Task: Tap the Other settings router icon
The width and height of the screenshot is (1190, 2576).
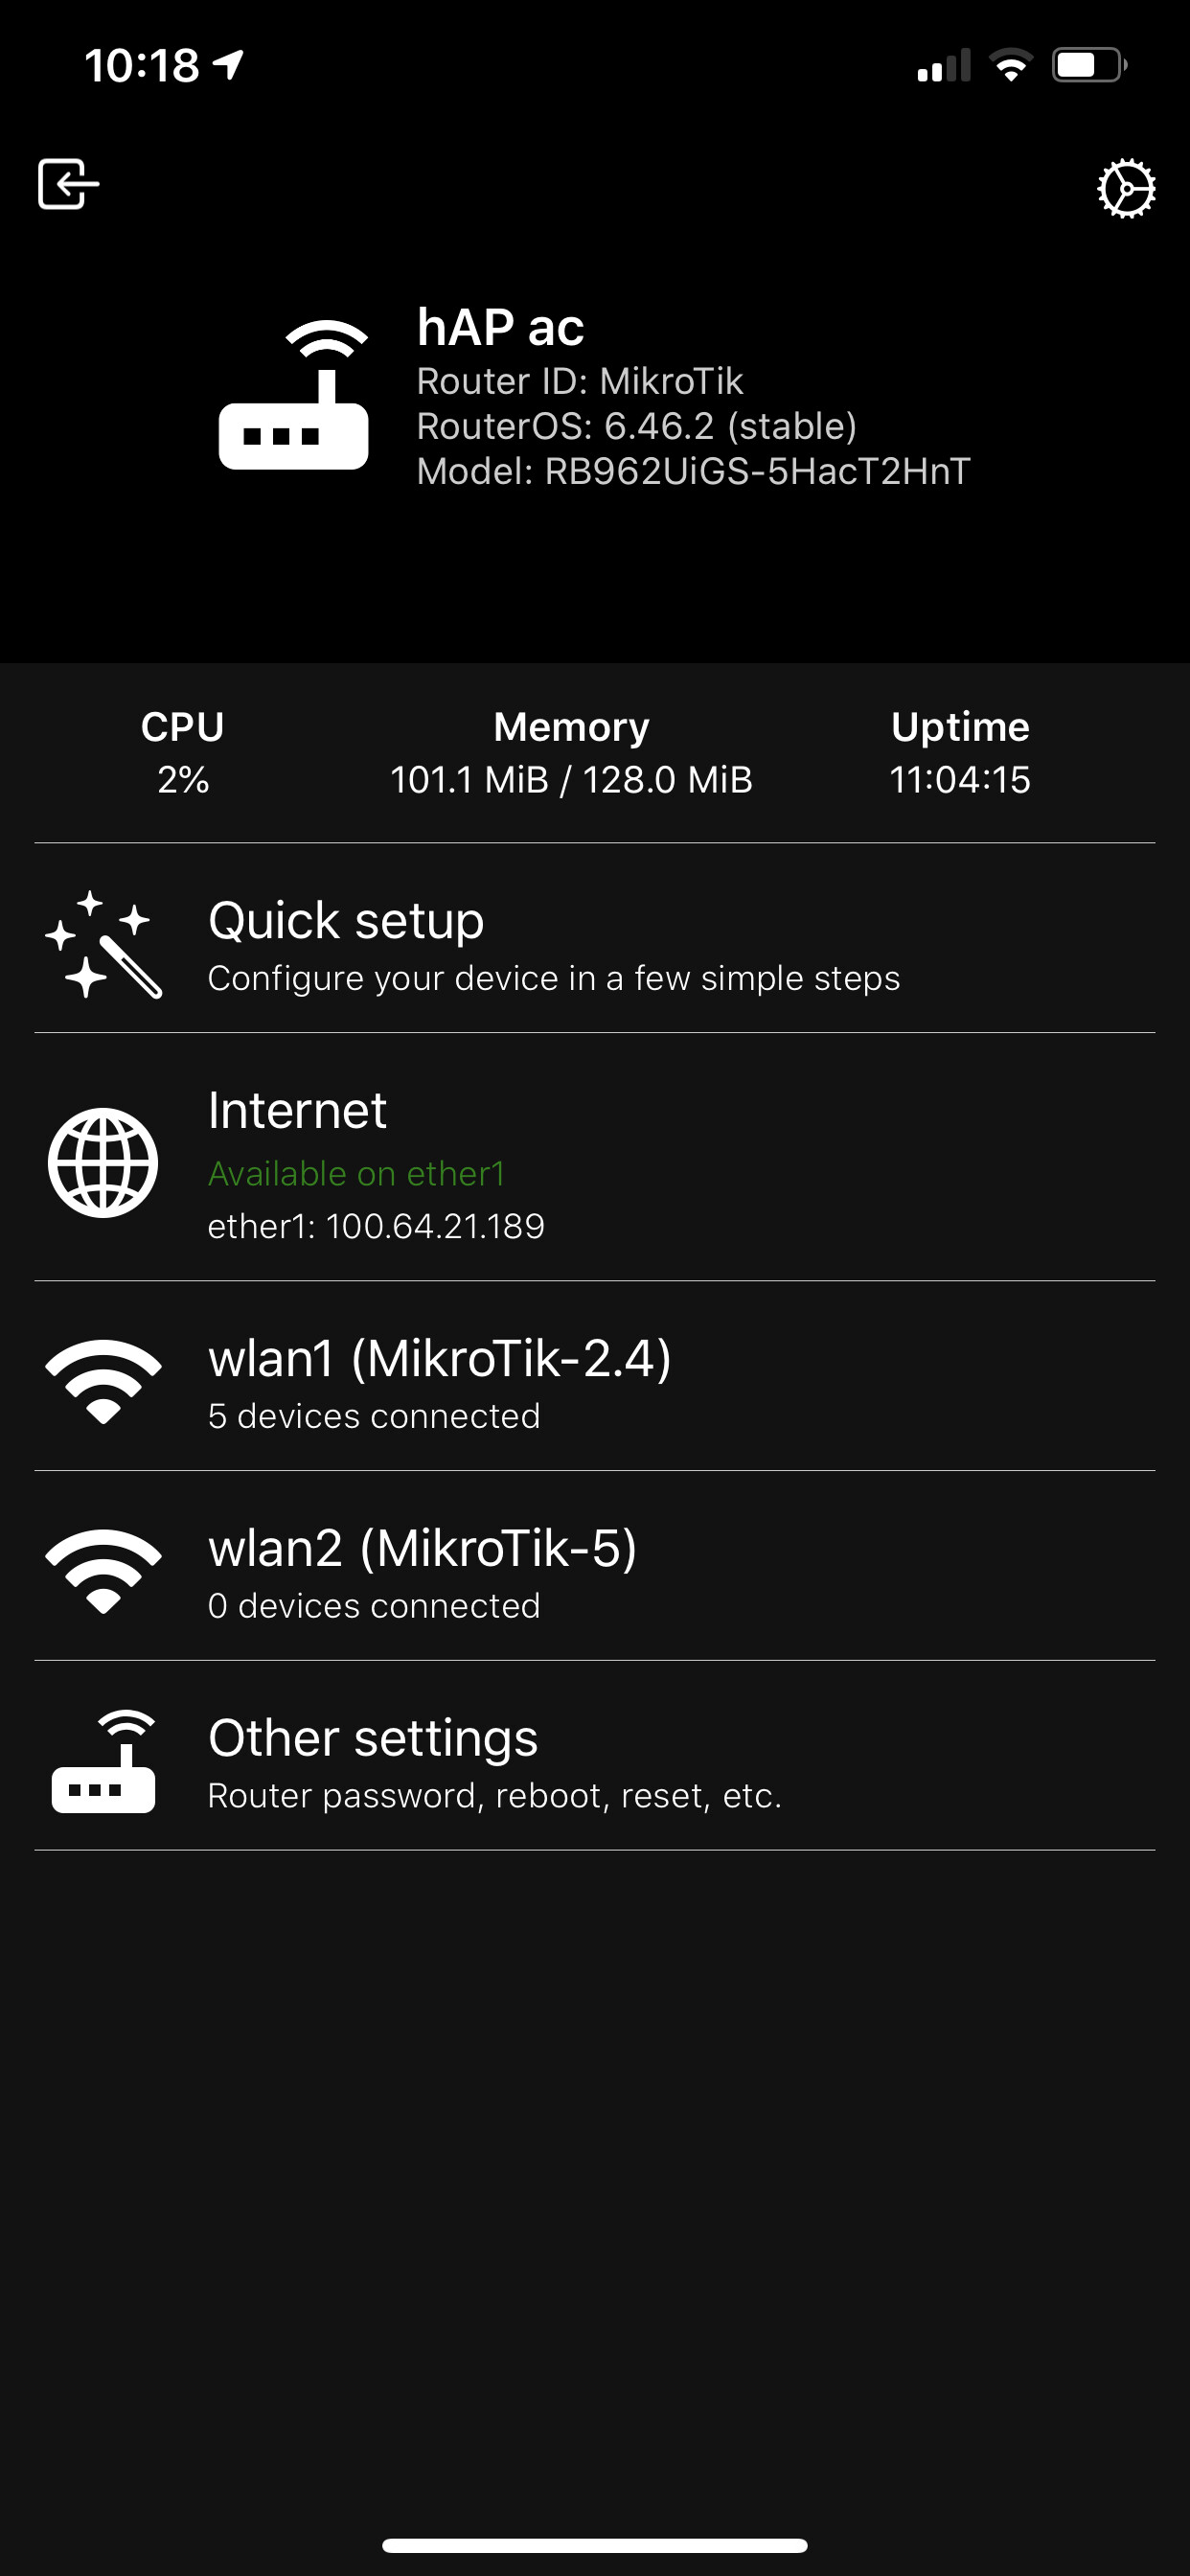Action: [x=103, y=1762]
